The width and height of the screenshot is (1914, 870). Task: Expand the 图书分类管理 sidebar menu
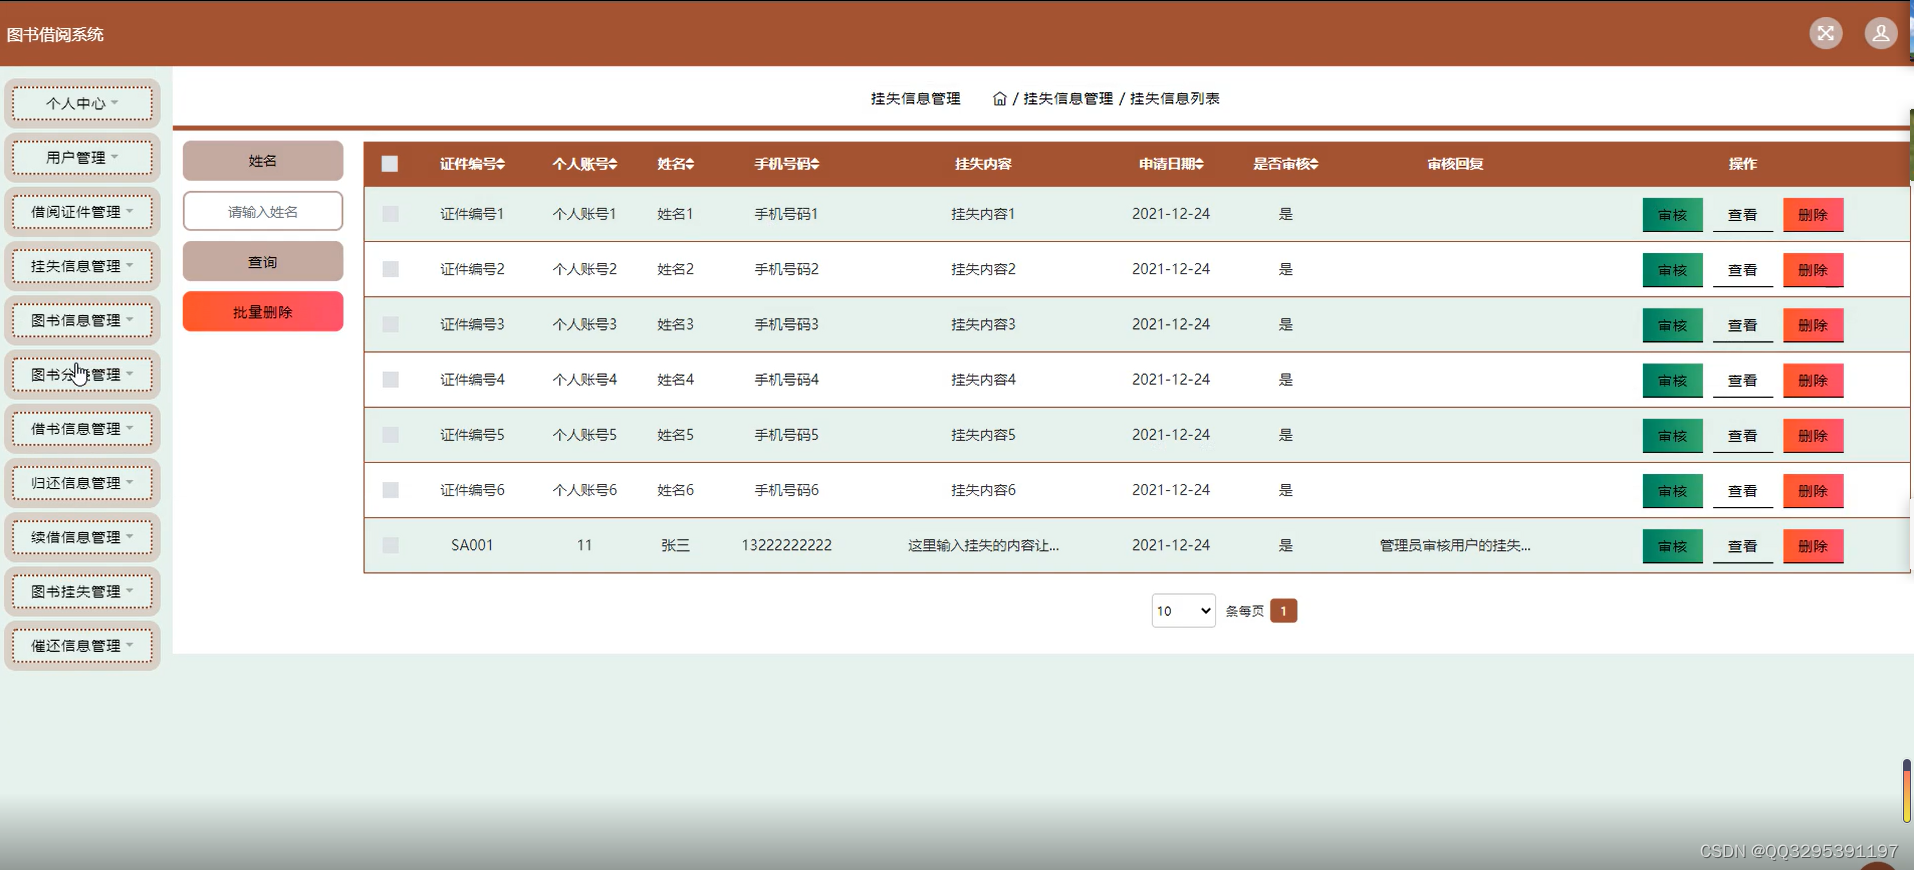pyautogui.click(x=82, y=374)
